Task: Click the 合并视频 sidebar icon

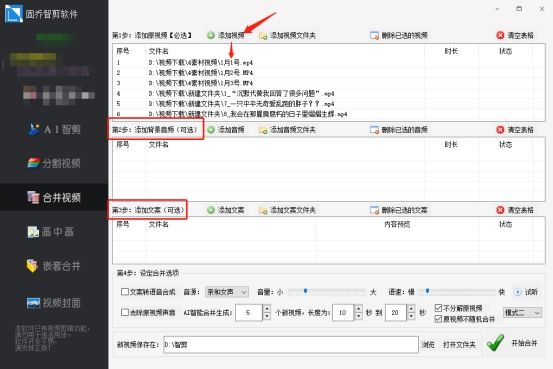Action: click(x=34, y=197)
